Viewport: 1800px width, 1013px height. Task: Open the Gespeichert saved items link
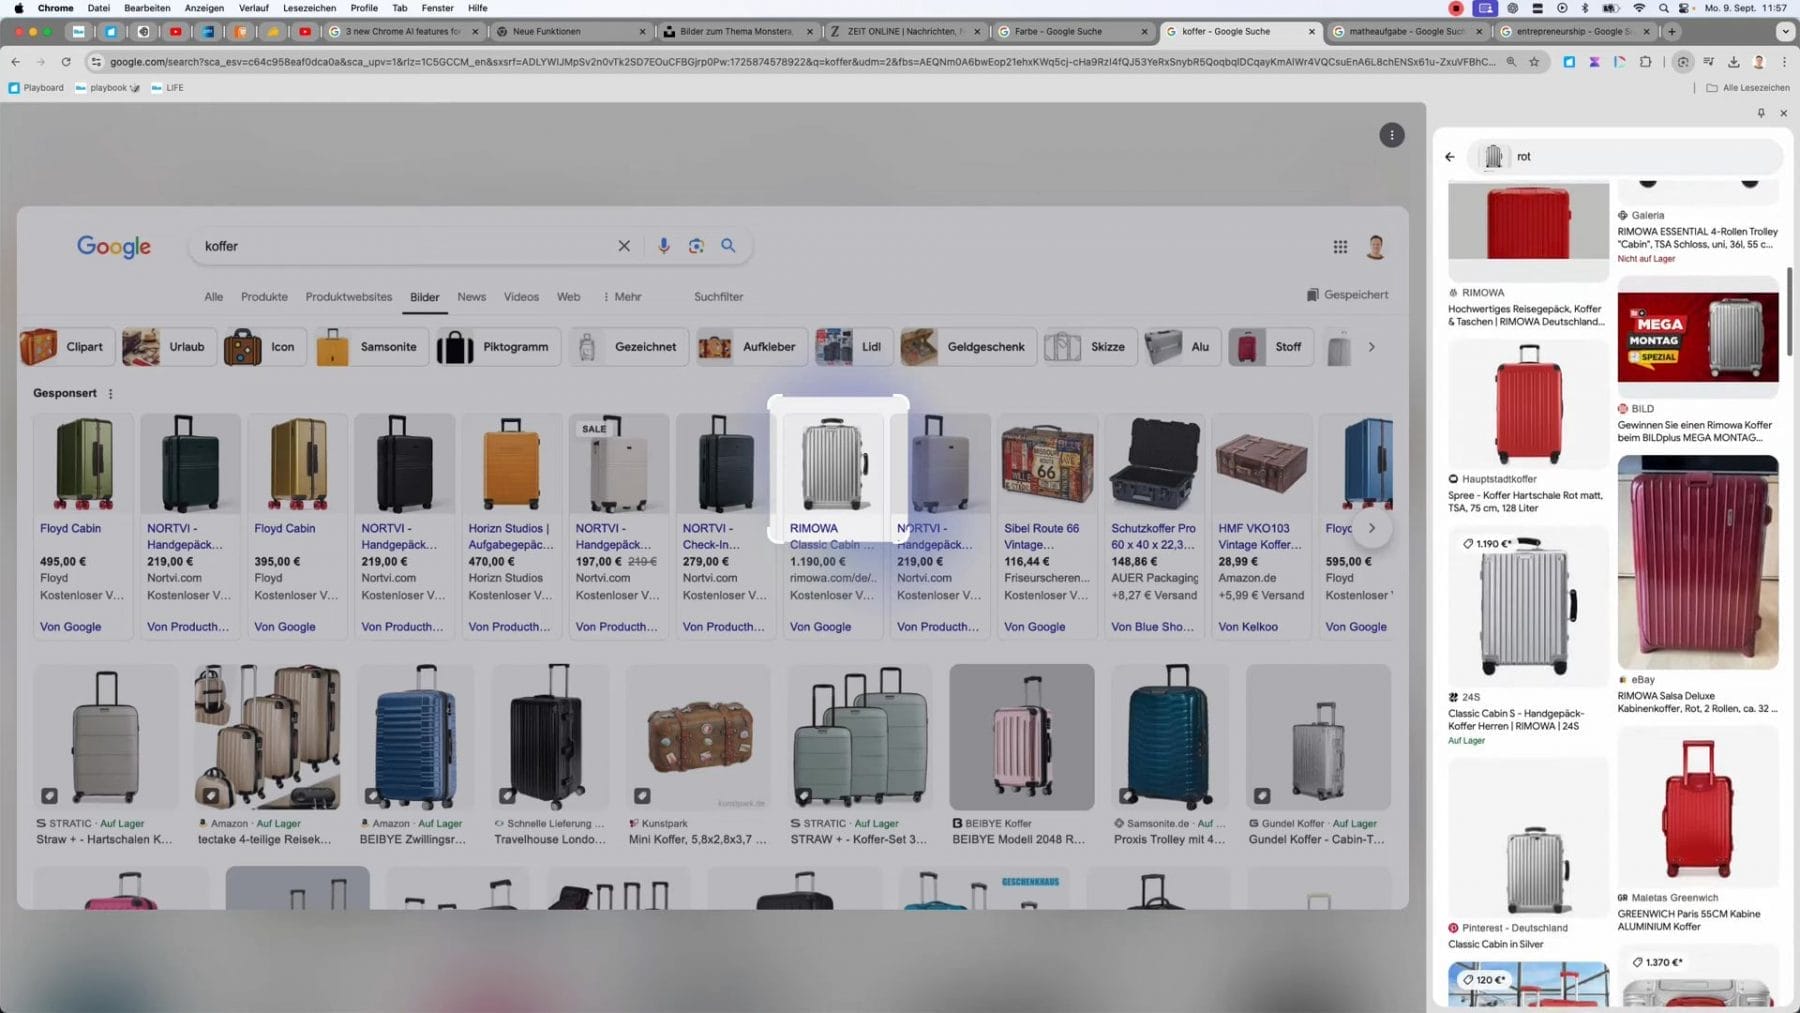(1347, 295)
